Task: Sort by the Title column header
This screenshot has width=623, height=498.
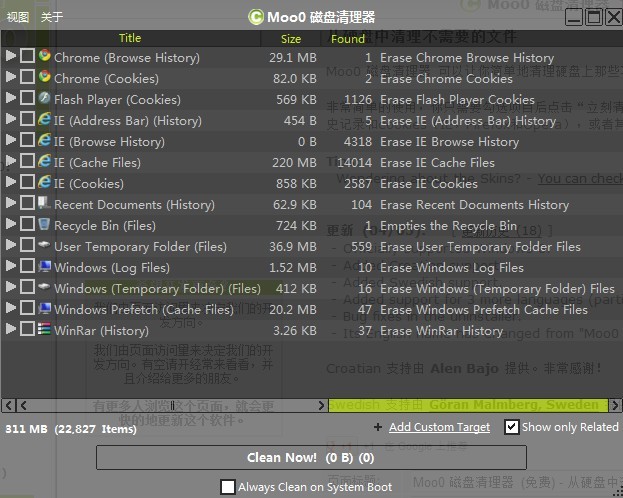Action: [x=130, y=38]
